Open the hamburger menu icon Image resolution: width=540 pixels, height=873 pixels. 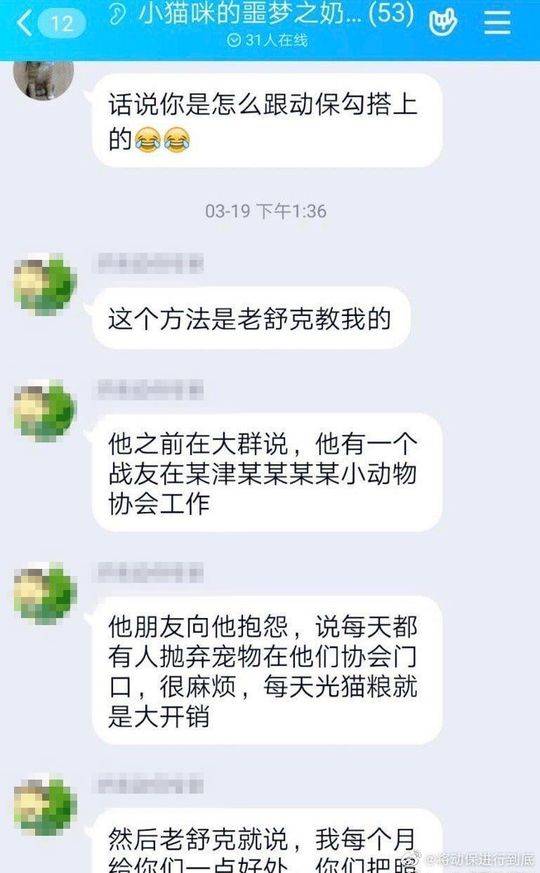[x=497, y=21]
